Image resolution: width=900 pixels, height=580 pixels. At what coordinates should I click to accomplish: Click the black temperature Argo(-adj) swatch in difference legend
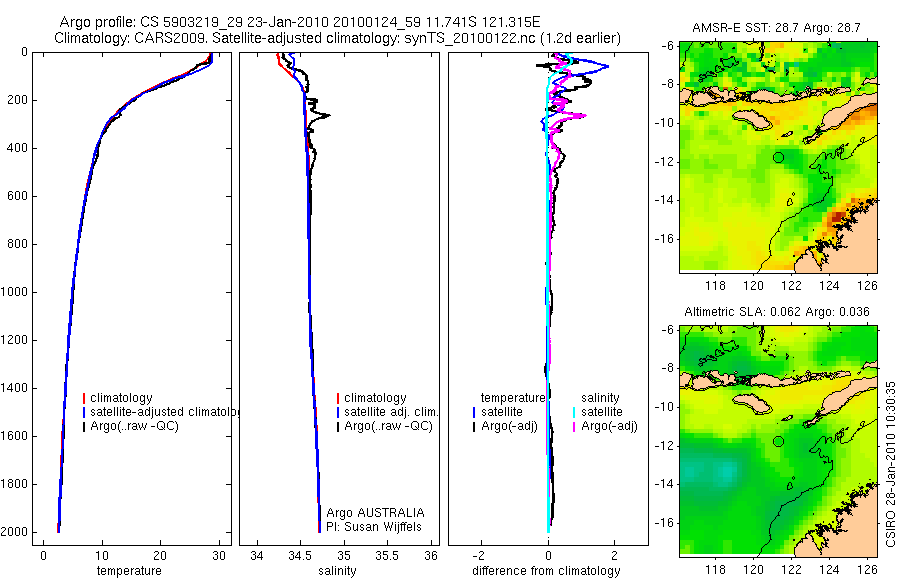pos(474,427)
